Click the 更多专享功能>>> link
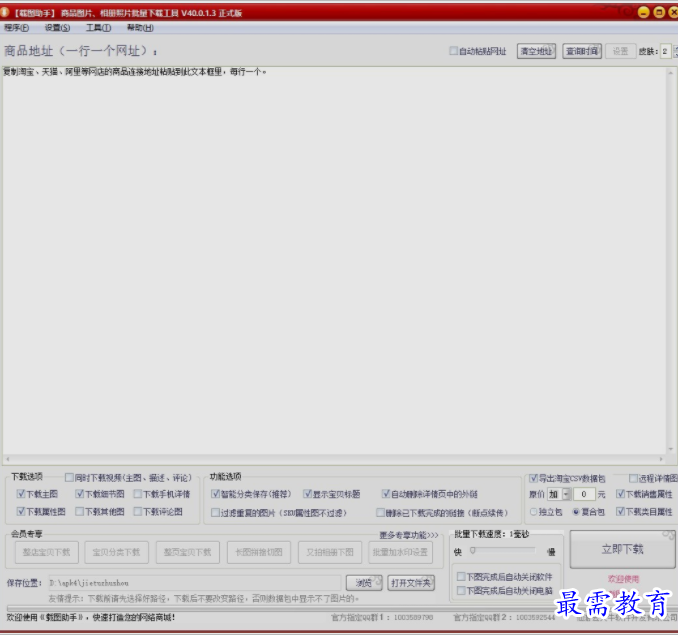Viewport: 678px width, 635px height. pyautogui.click(x=409, y=535)
